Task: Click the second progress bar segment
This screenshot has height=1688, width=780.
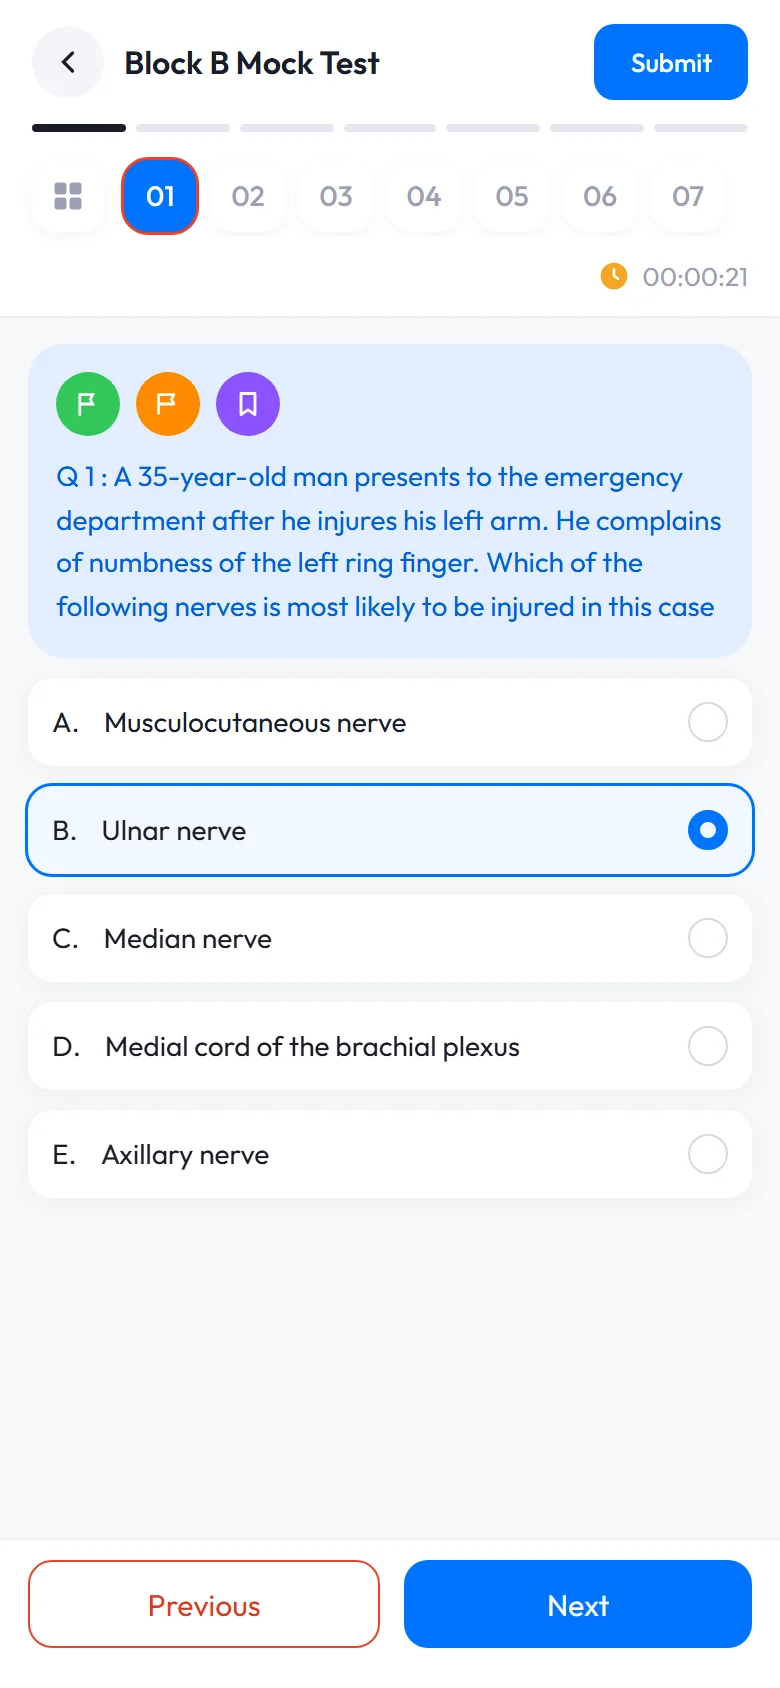Action: [183, 128]
